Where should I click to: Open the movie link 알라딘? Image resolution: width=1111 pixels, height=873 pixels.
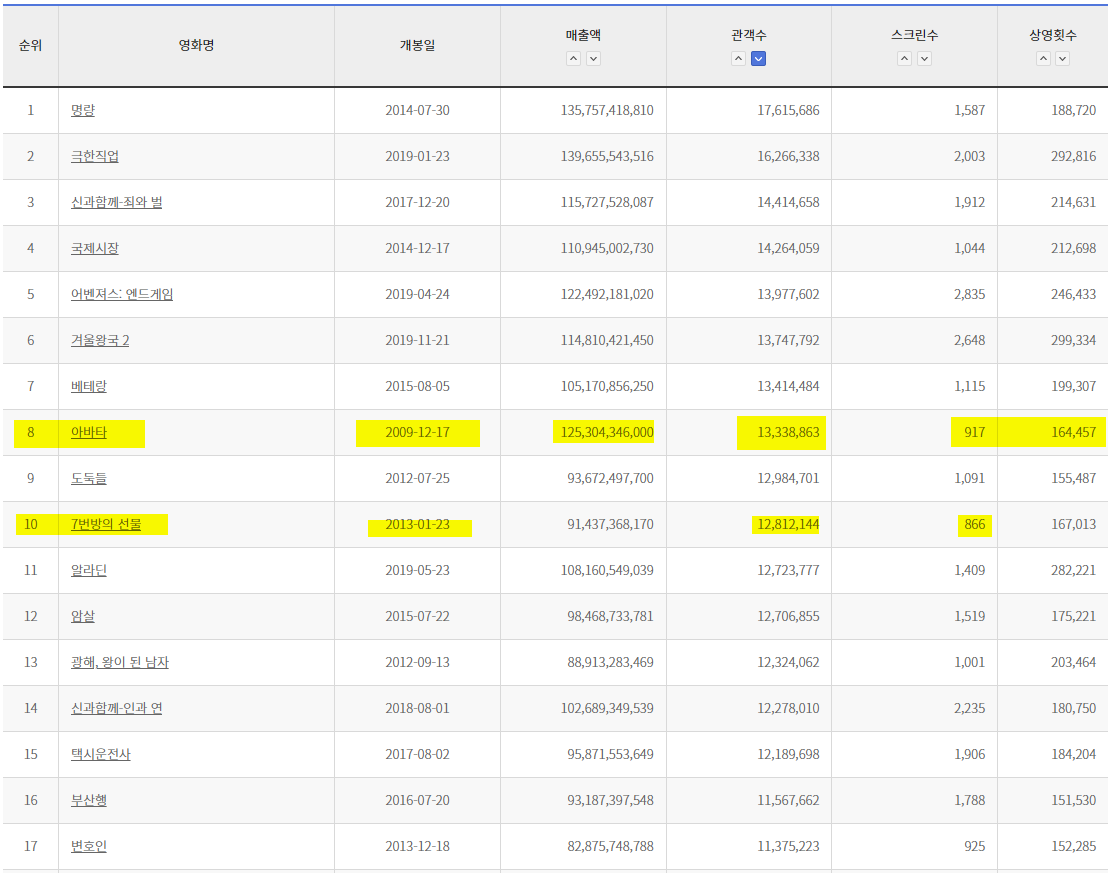[89, 570]
